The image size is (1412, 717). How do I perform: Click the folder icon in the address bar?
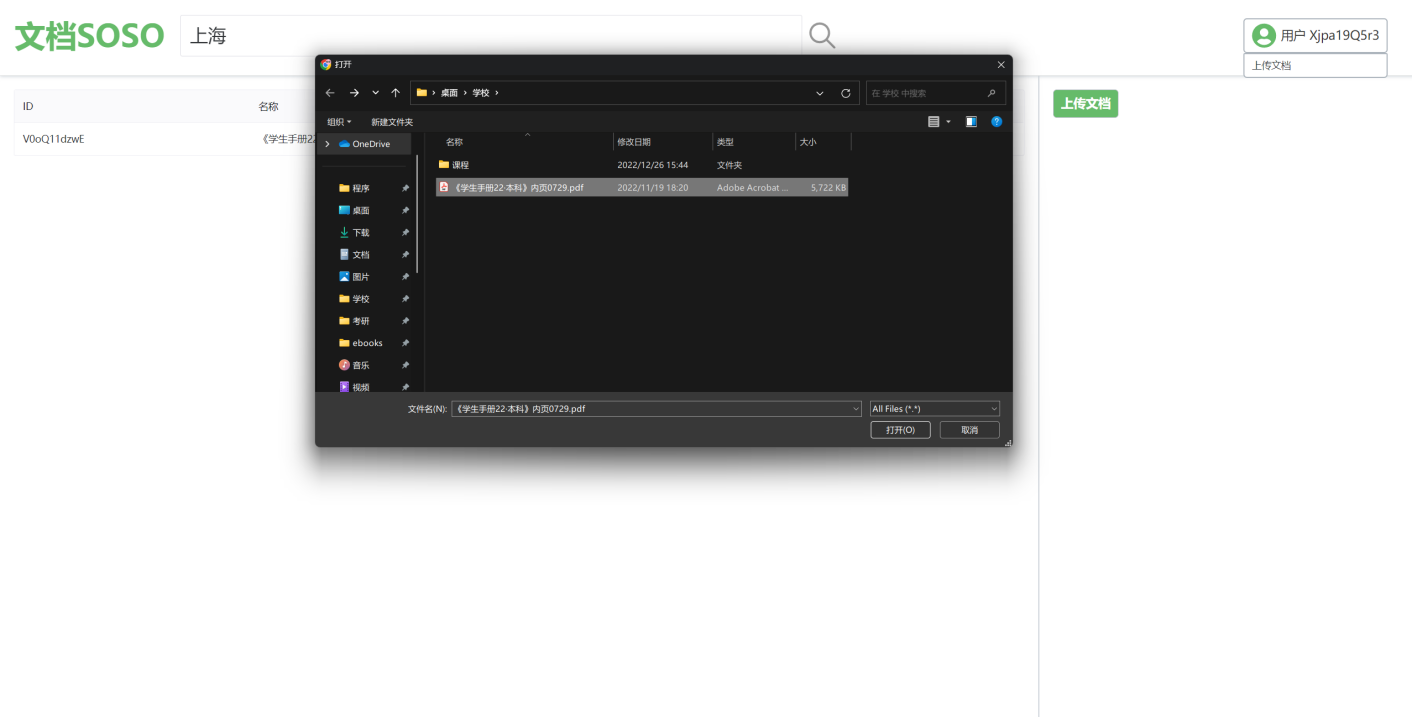point(422,93)
